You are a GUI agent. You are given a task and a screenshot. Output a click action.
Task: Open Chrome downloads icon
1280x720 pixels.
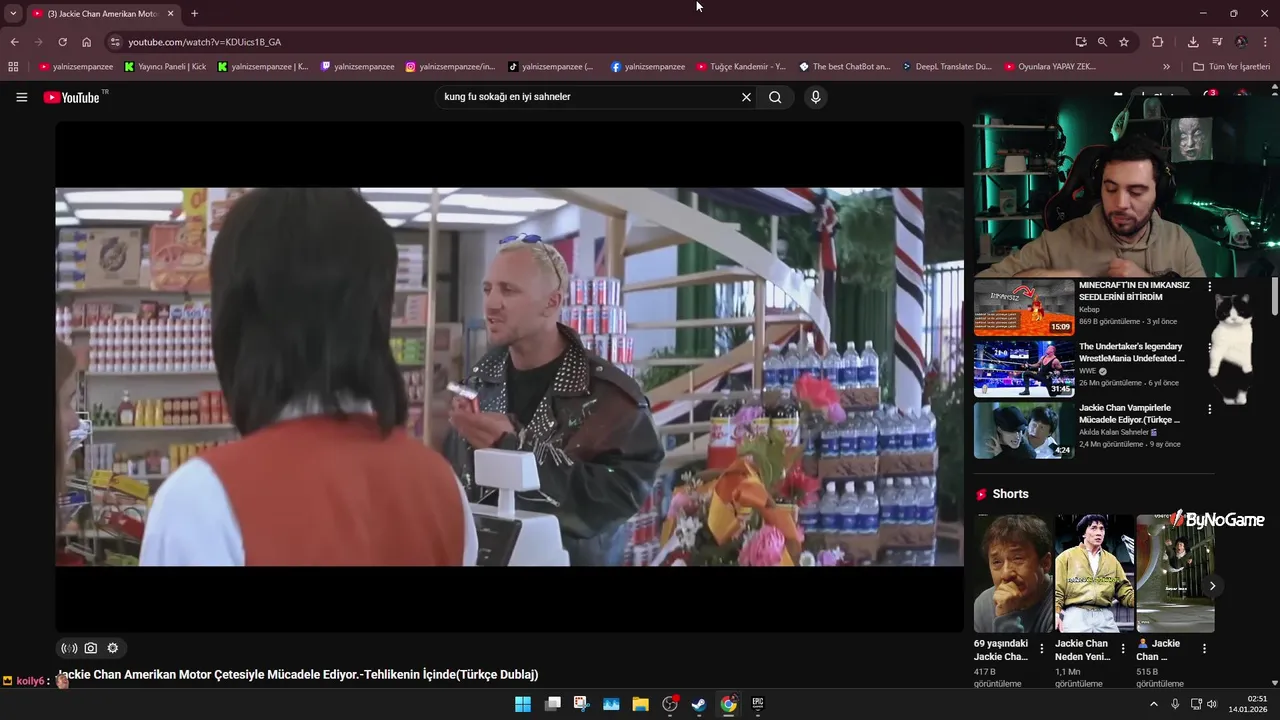tap(1193, 42)
